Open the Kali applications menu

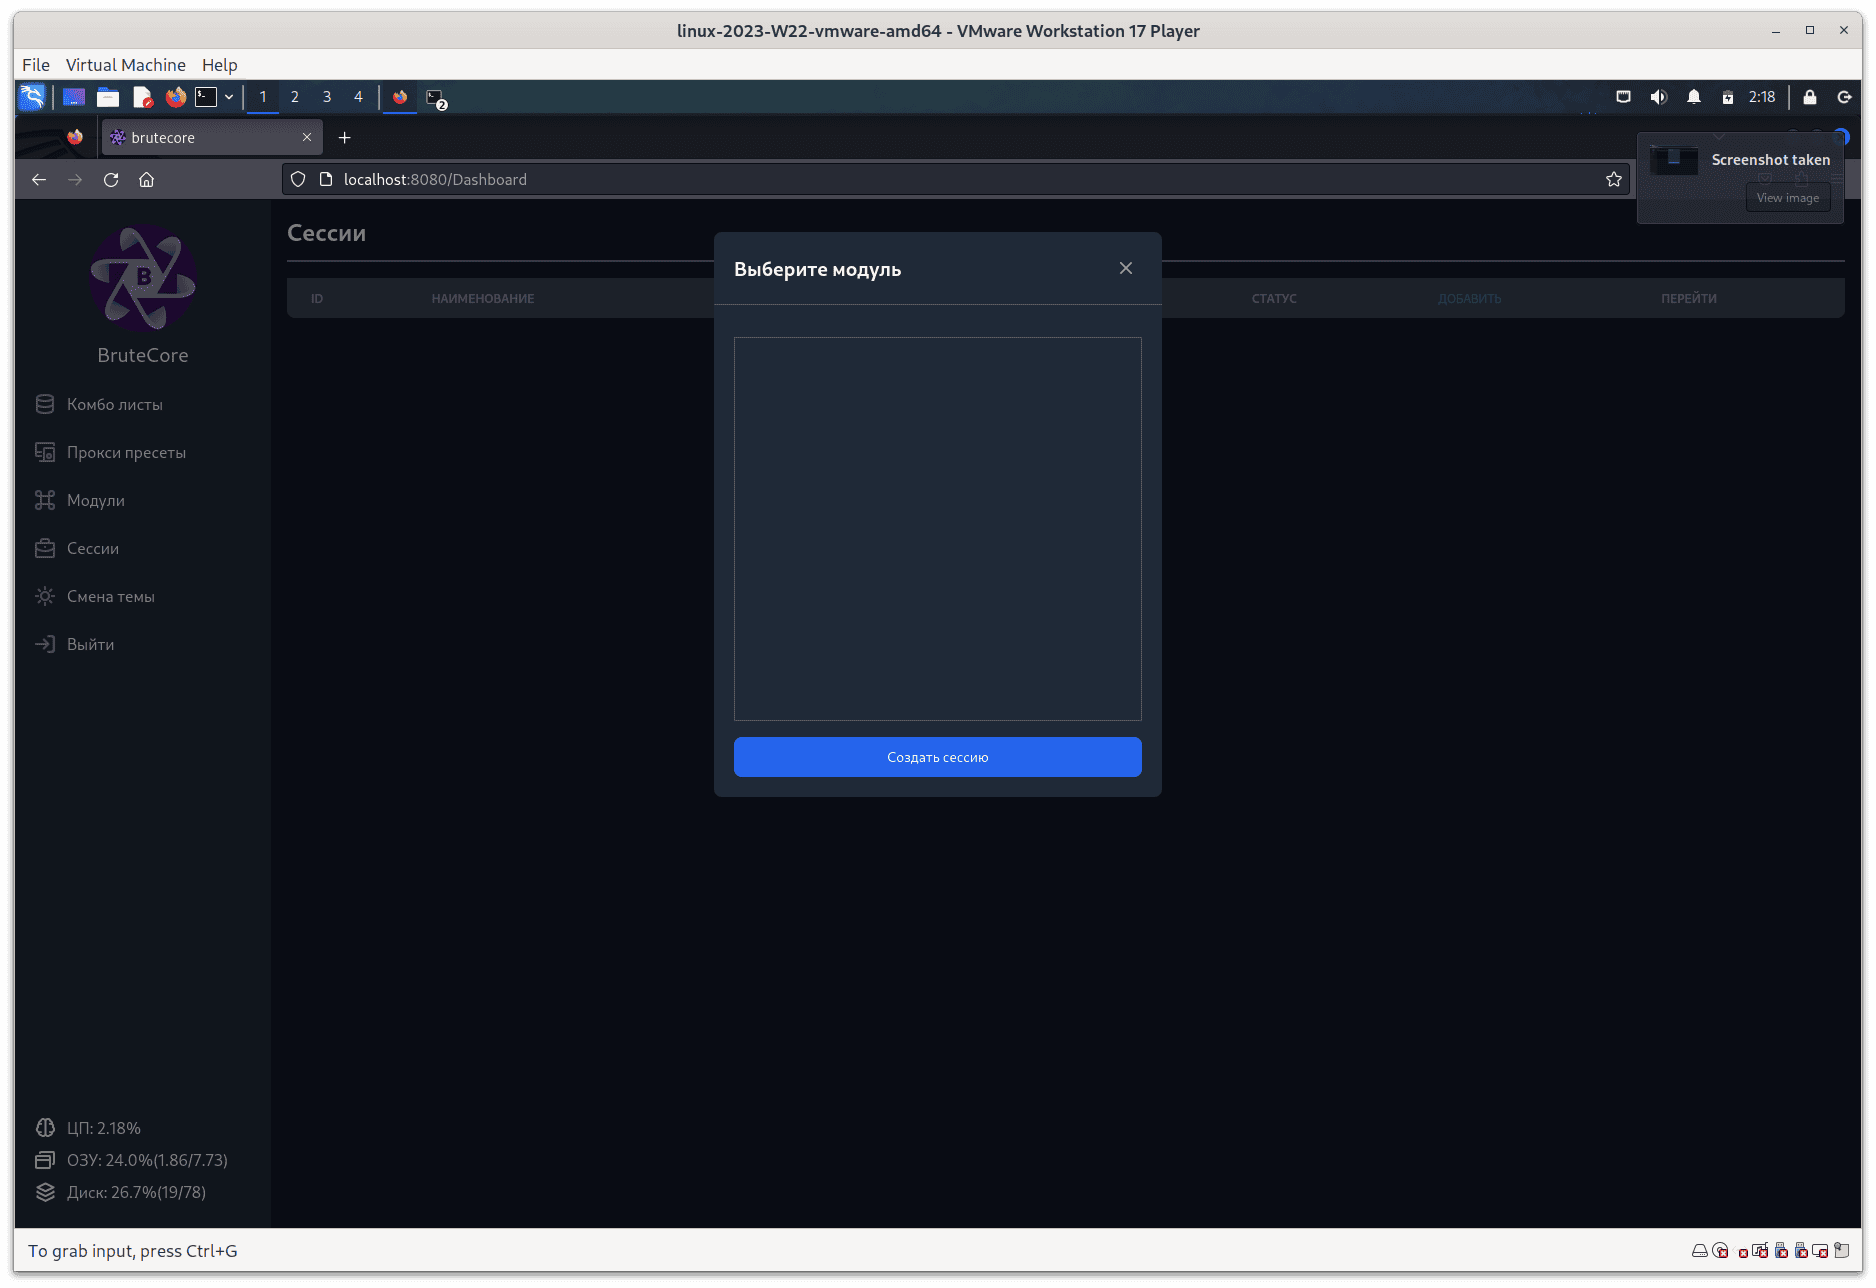32,97
